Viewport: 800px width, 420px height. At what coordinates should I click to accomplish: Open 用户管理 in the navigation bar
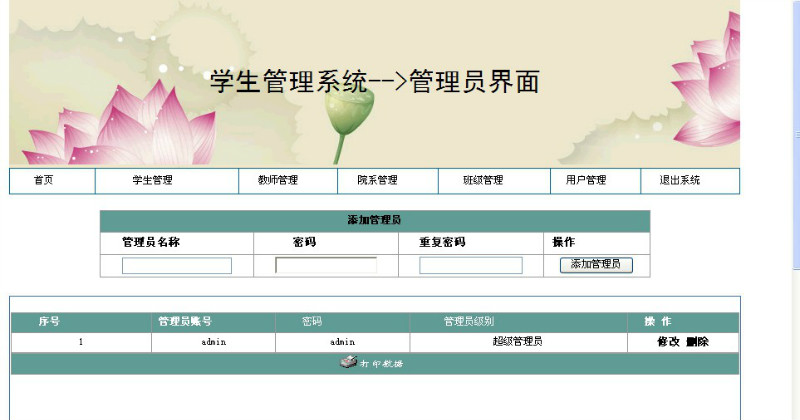tap(586, 181)
